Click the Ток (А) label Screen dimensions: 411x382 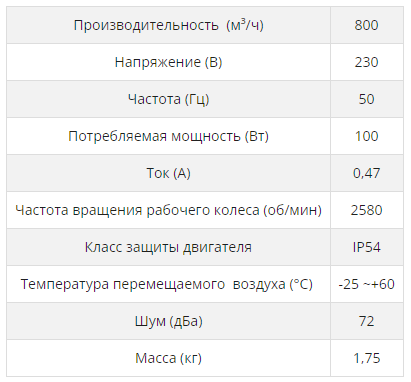[x=168, y=173]
